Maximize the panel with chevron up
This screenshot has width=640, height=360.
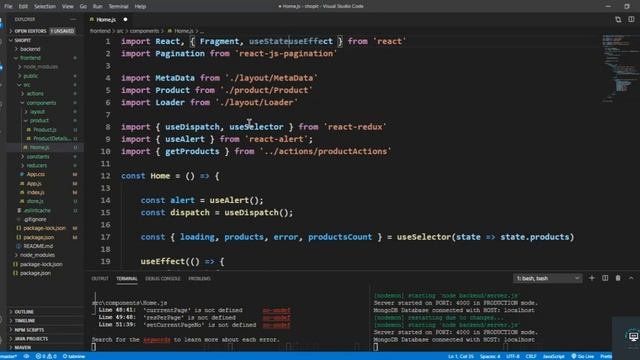(x=631, y=278)
